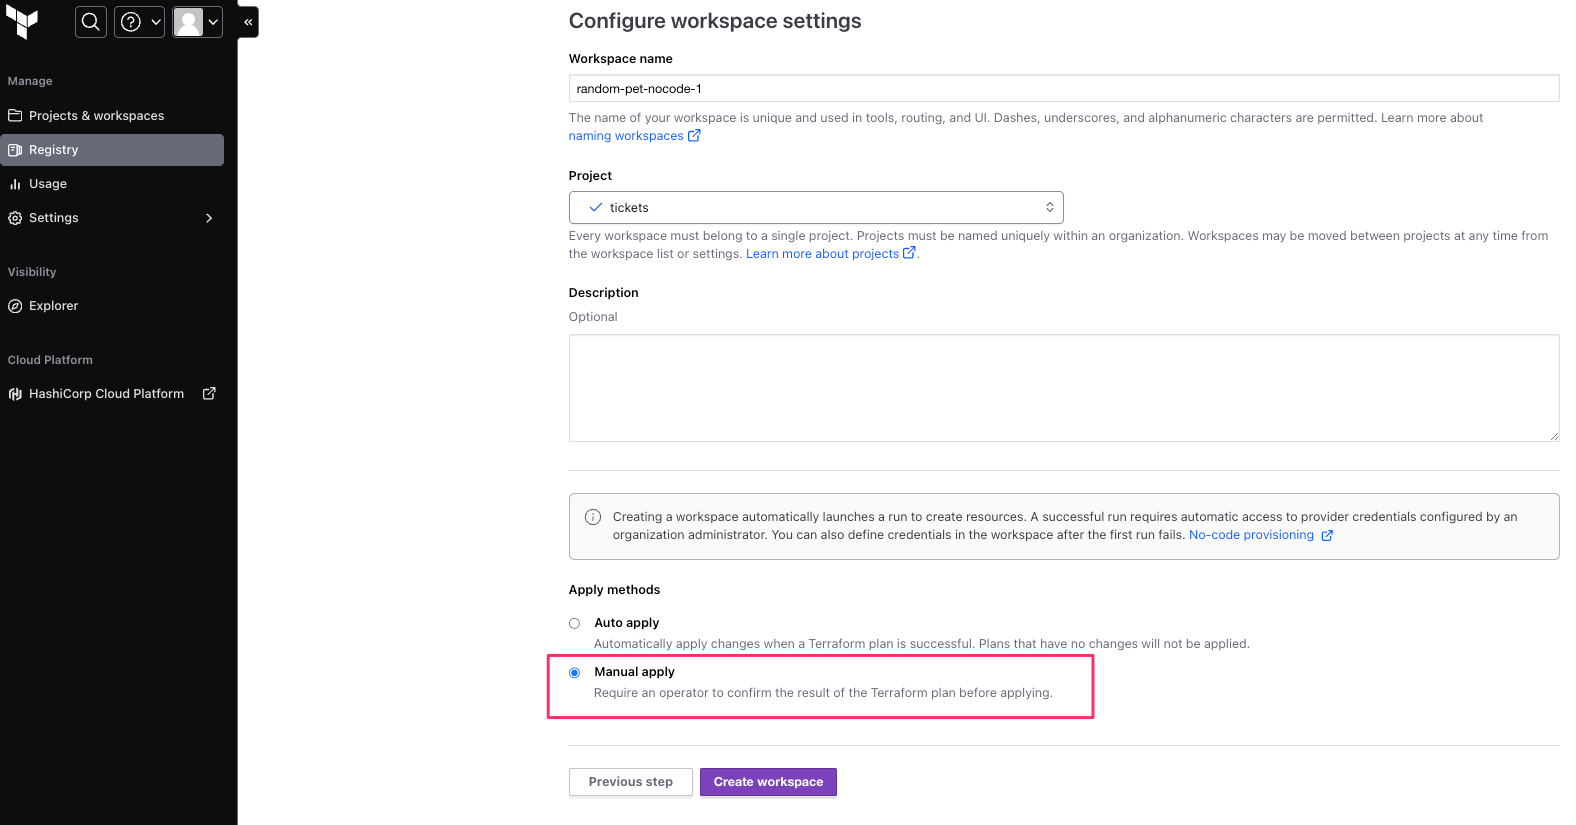Go to Projects & workspaces
The height and width of the screenshot is (825, 1576).
[x=96, y=116]
